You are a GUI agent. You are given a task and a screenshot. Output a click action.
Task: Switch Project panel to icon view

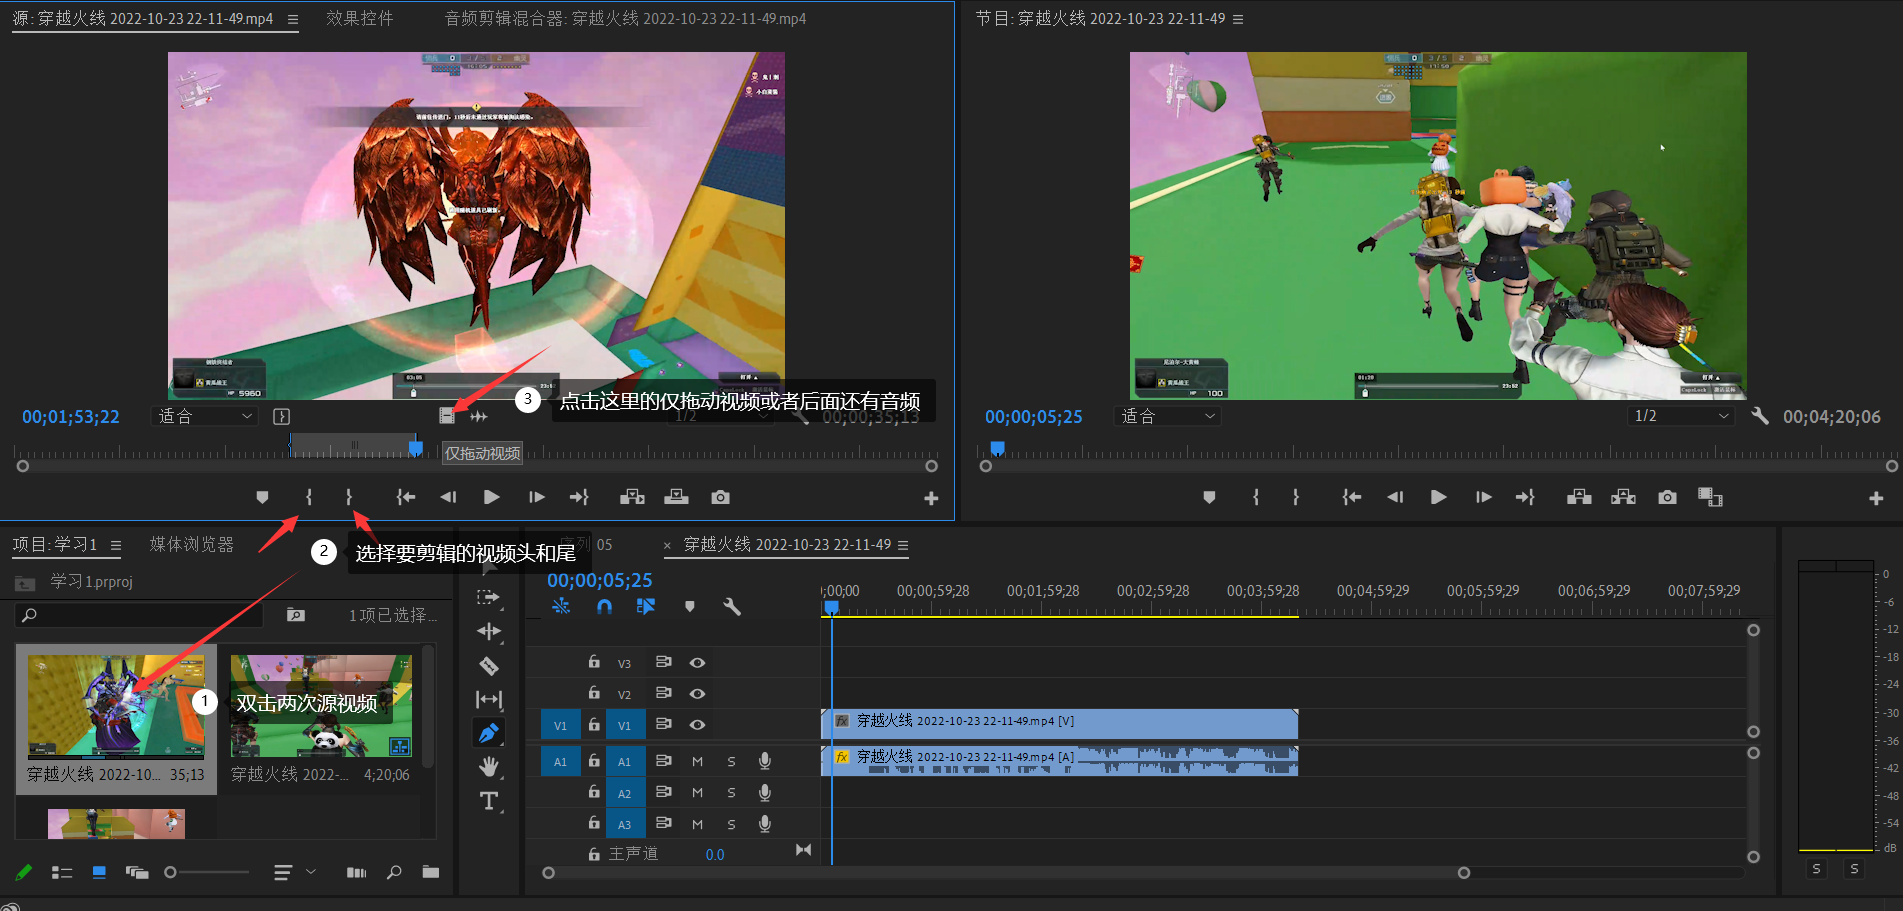[99, 873]
